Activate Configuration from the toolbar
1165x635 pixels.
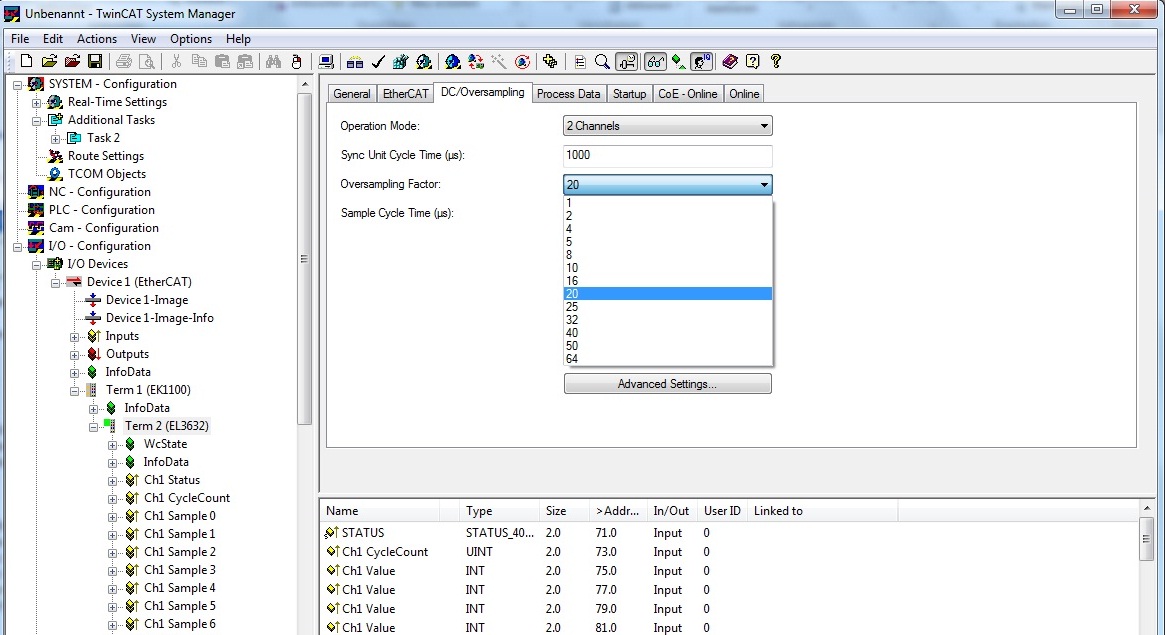click(399, 62)
